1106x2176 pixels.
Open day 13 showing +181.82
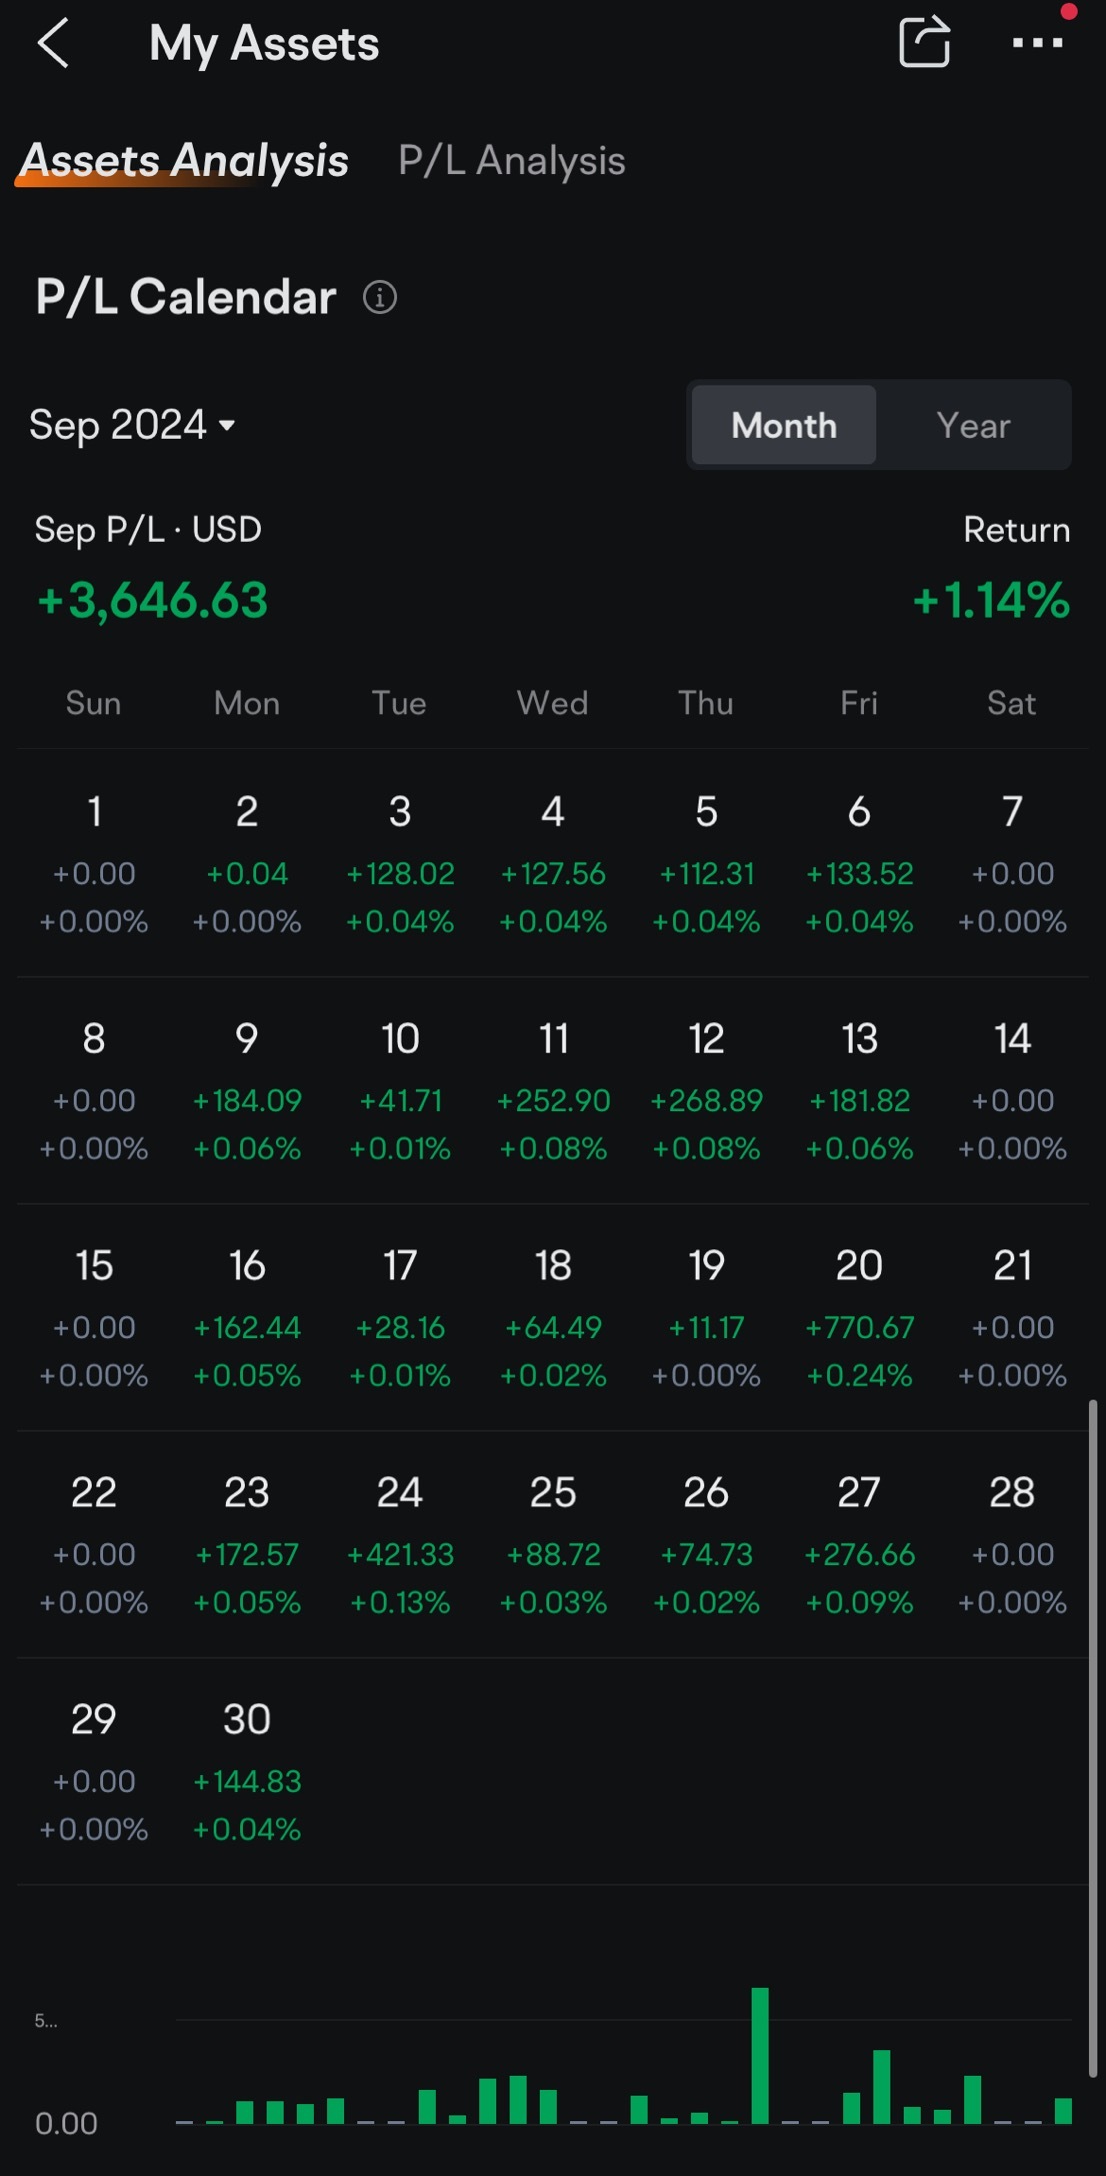click(859, 1090)
